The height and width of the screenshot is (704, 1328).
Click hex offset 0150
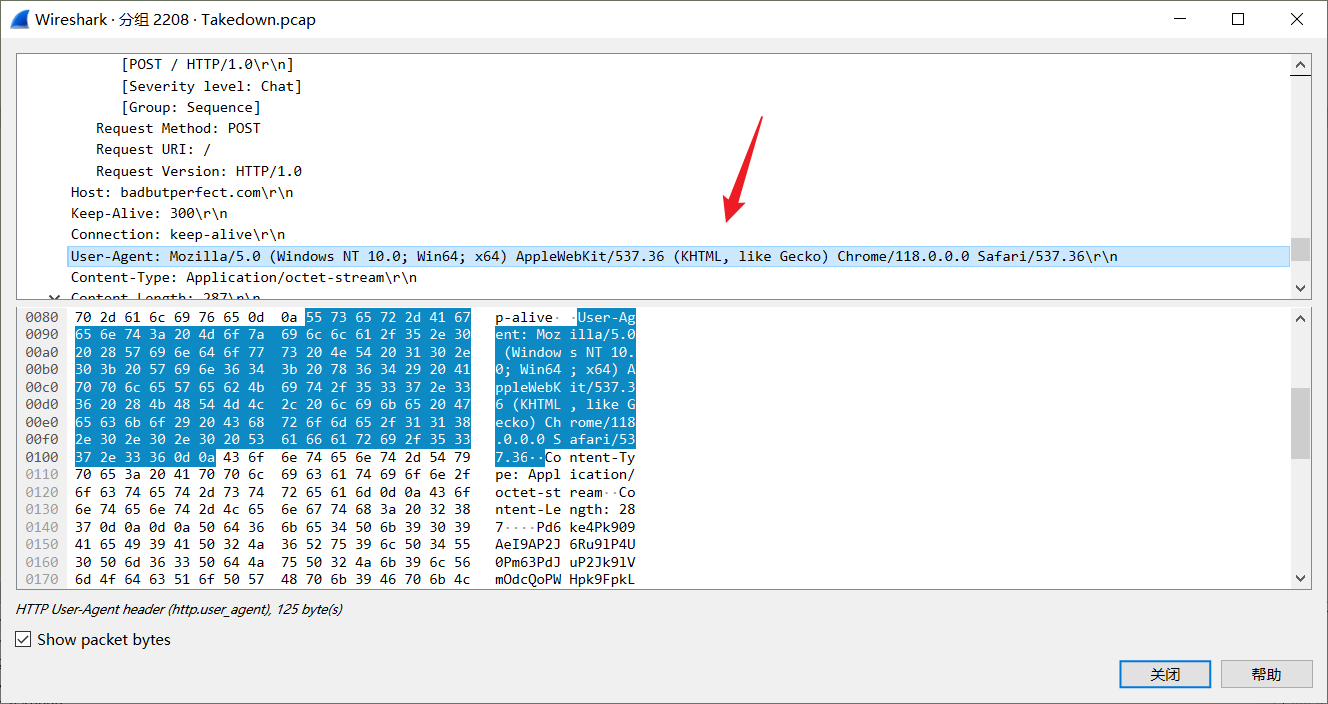click(42, 544)
